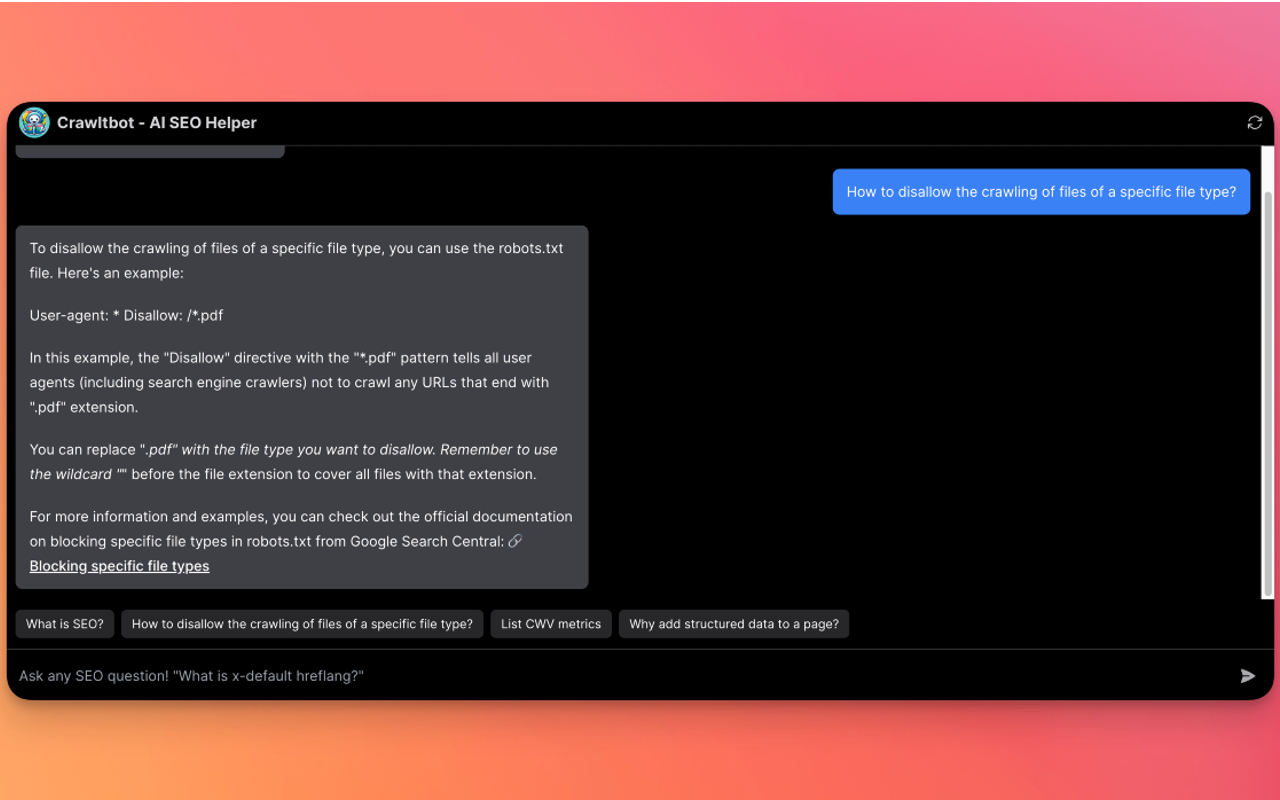Click the paragraph starting 'To disallow the crawling'
The width and height of the screenshot is (1280, 800).
pyautogui.click(x=297, y=260)
